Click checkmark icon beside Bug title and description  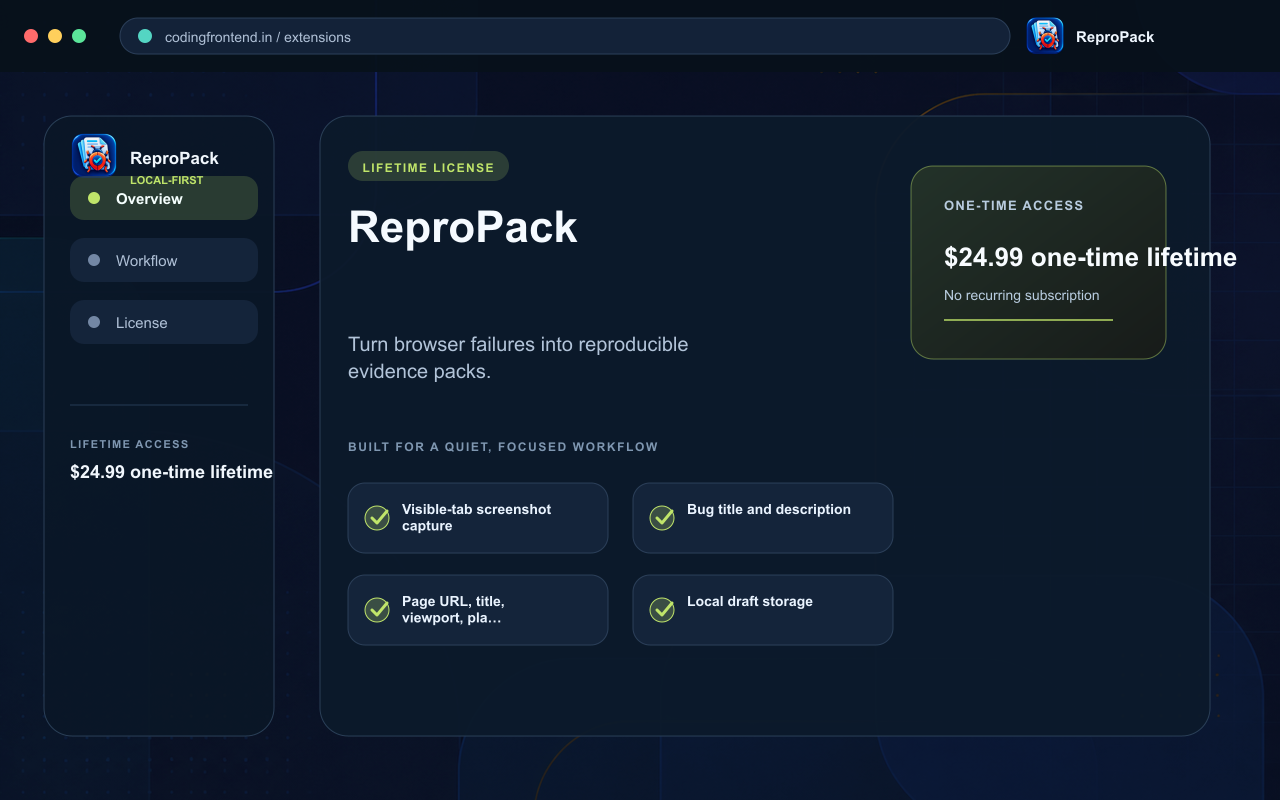click(662, 517)
